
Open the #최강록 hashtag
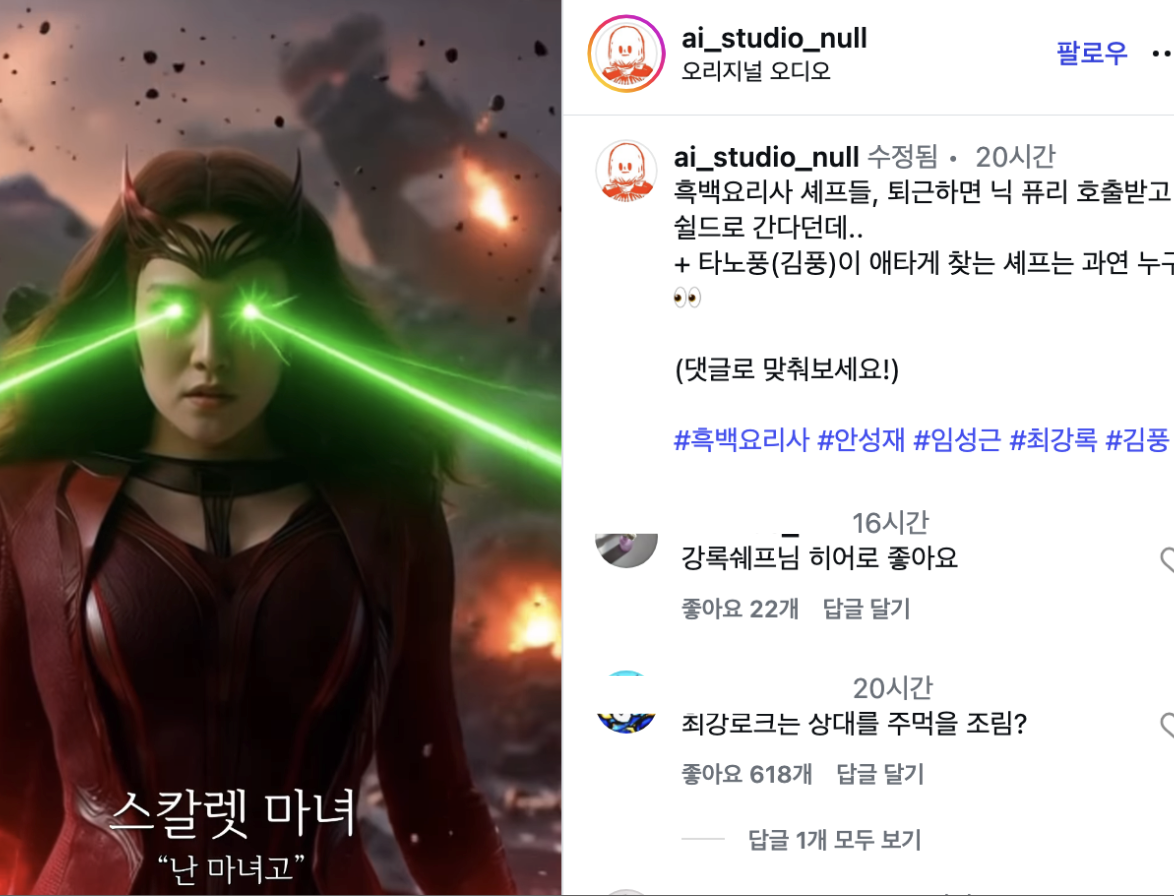[1053, 439]
